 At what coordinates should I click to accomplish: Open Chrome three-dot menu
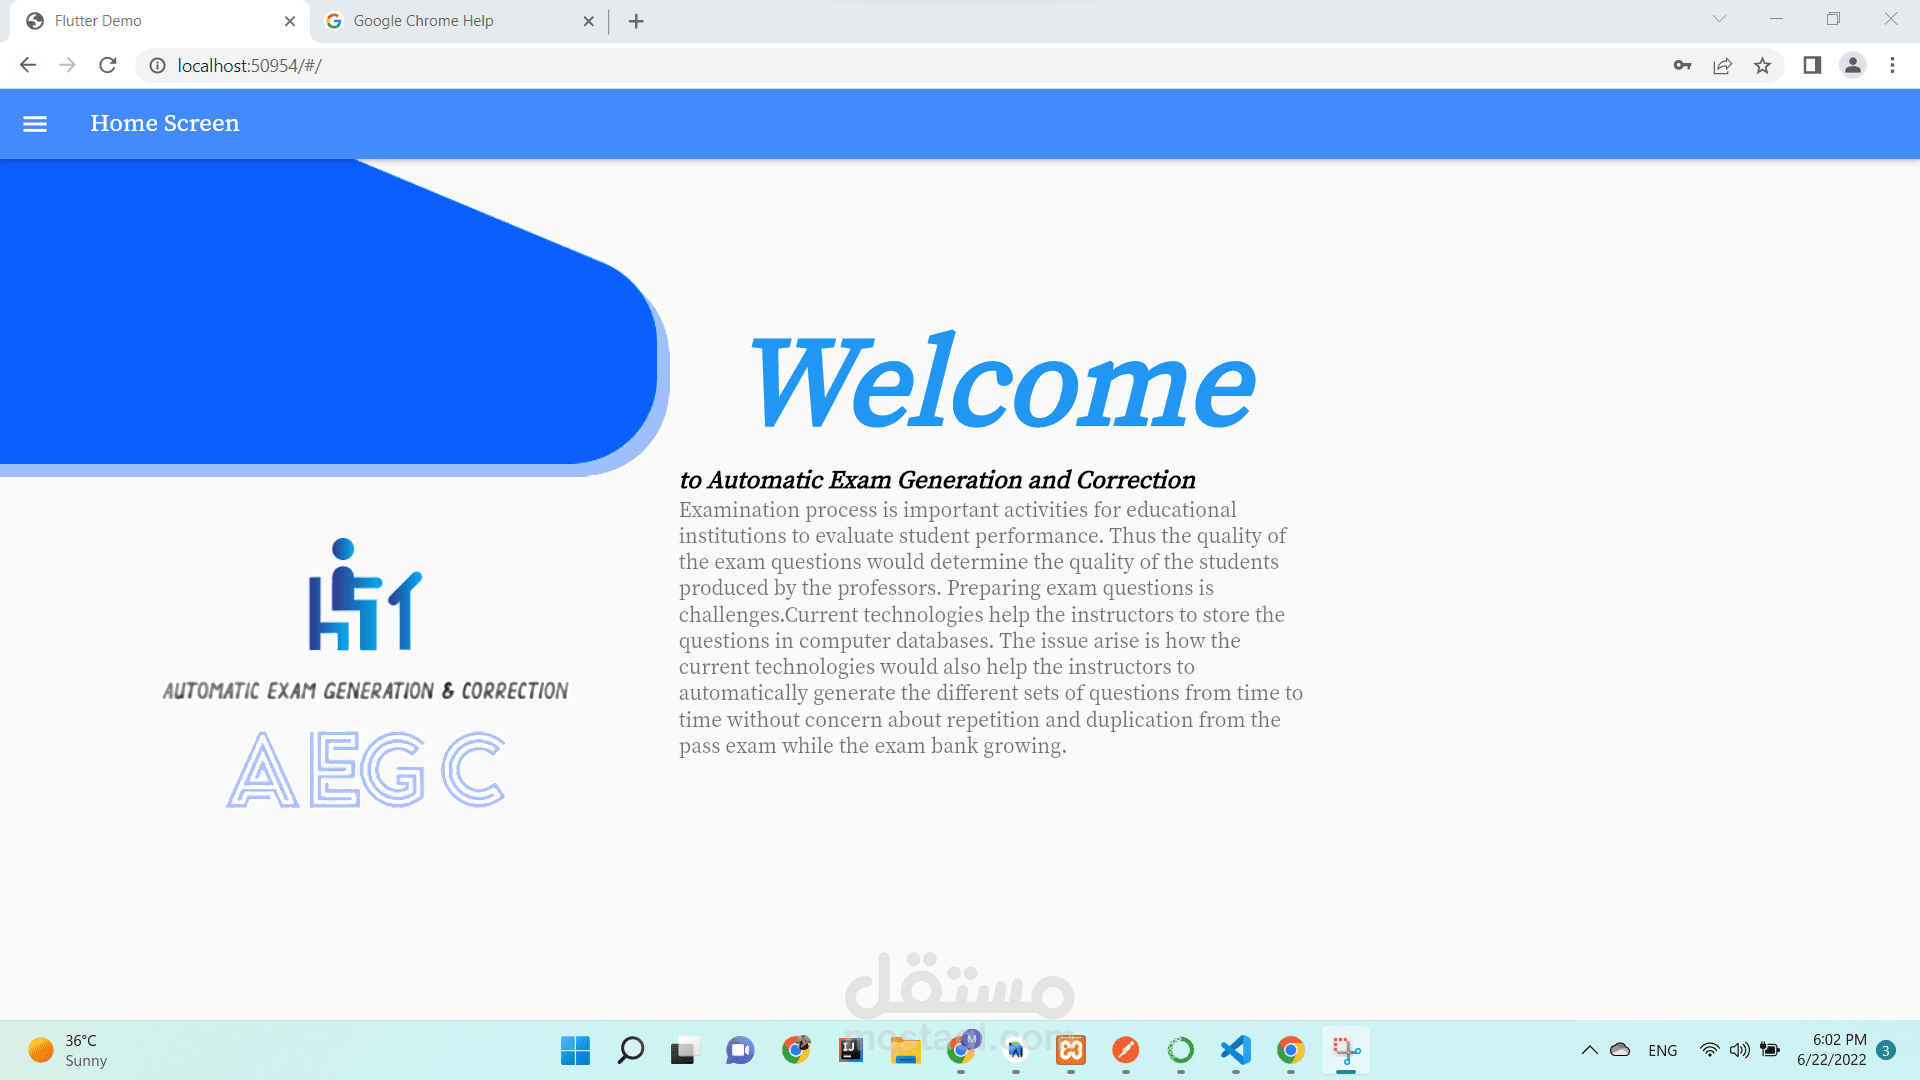1892,65
